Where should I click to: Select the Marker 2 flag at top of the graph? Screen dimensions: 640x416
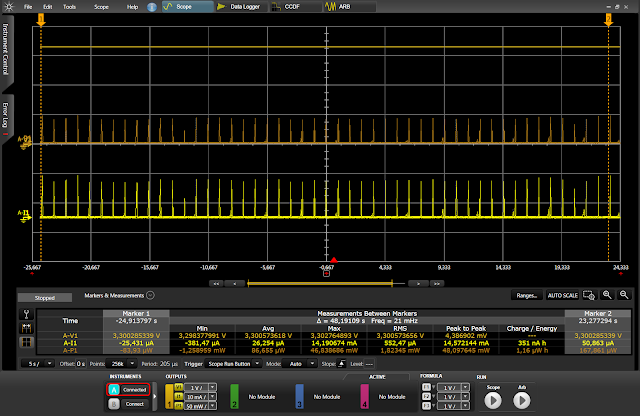click(x=608, y=19)
